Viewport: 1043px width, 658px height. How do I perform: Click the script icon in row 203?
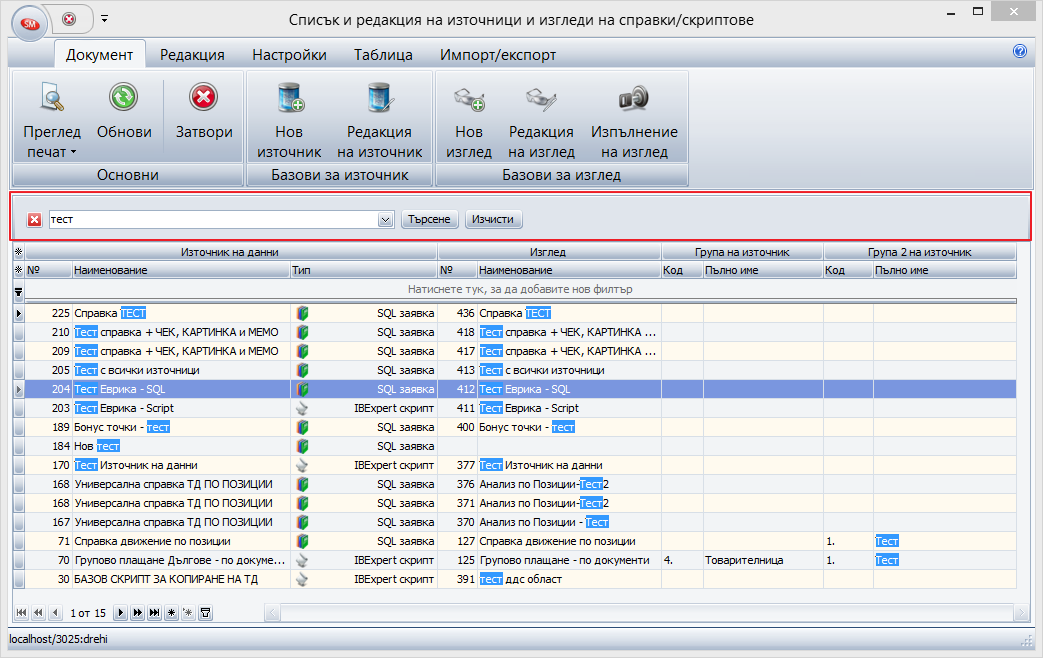click(x=303, y=409)
